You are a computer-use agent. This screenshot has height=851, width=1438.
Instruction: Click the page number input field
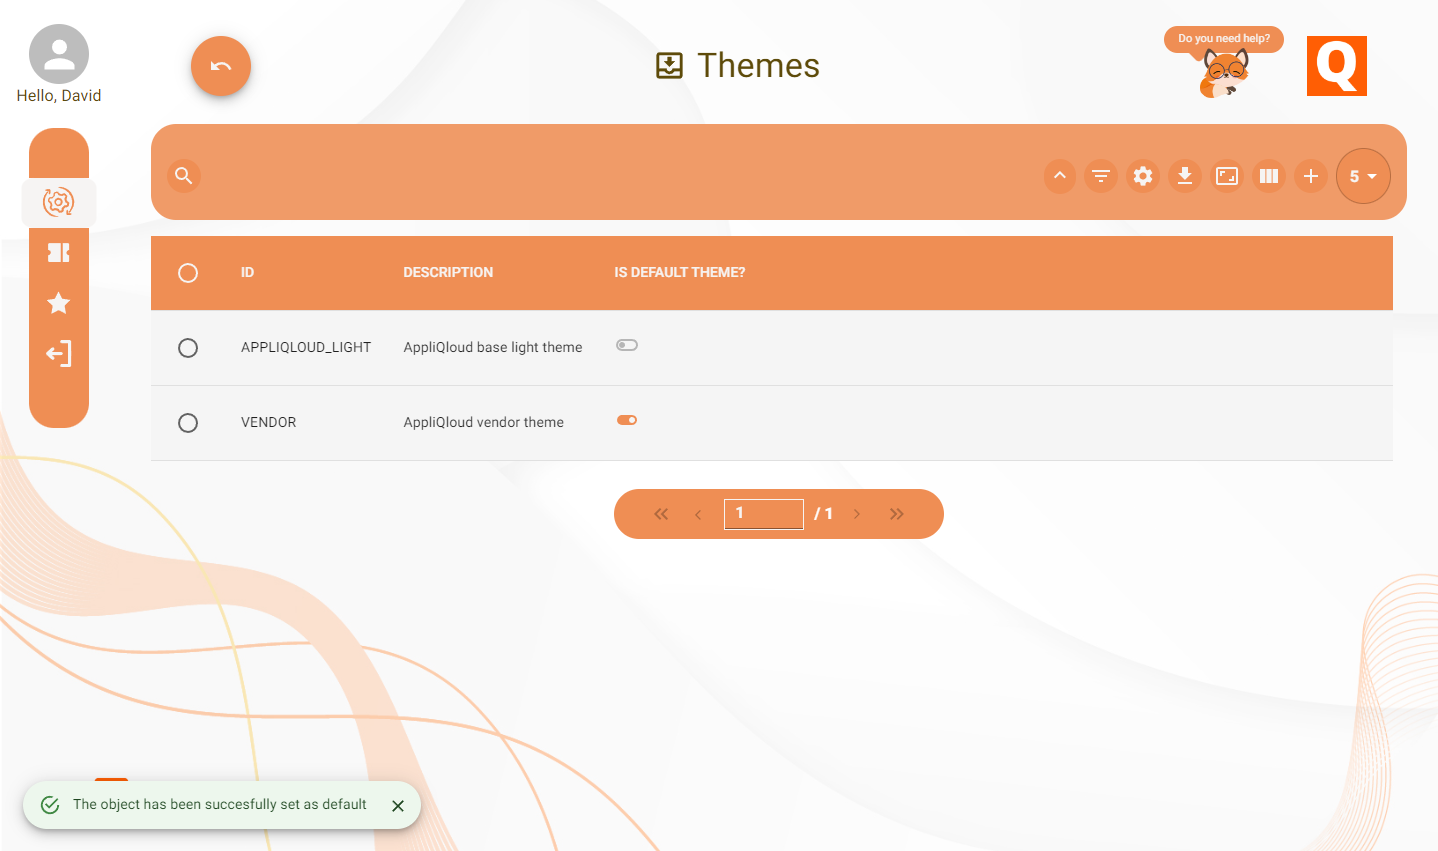pyautogui.click(x=763, y=513)
